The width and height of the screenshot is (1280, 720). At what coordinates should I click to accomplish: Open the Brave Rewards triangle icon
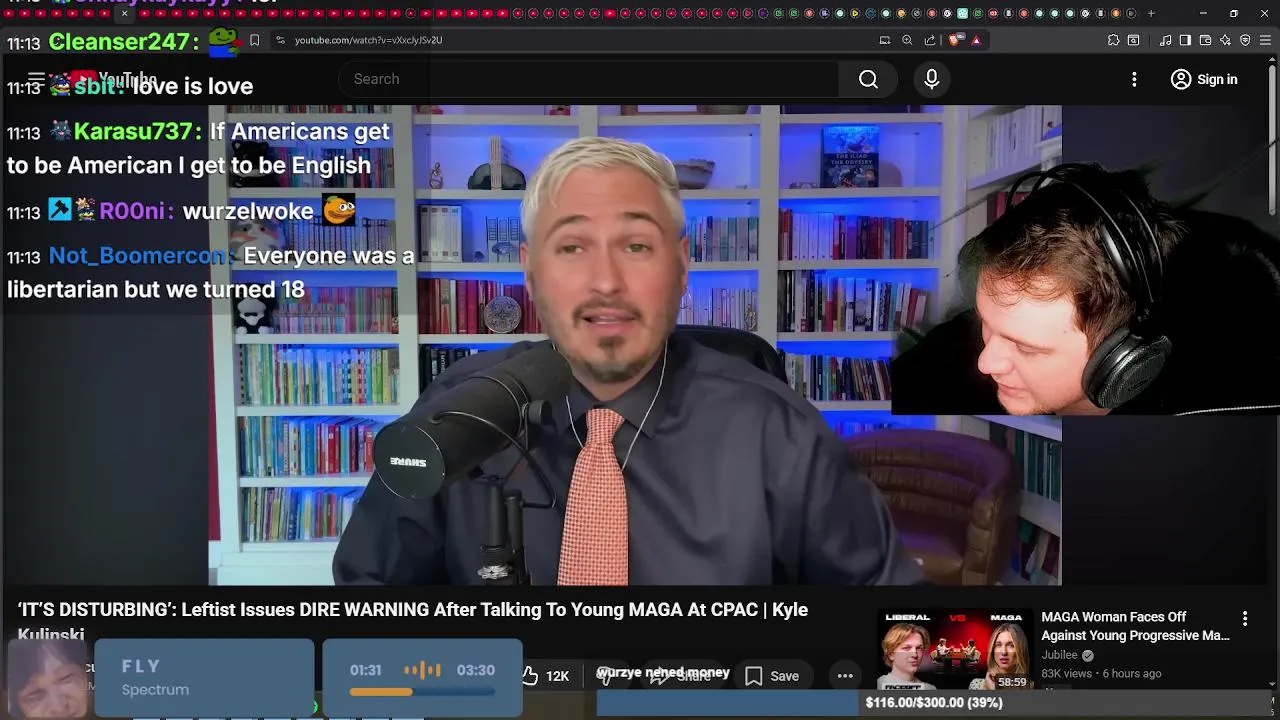coord(976,40)
